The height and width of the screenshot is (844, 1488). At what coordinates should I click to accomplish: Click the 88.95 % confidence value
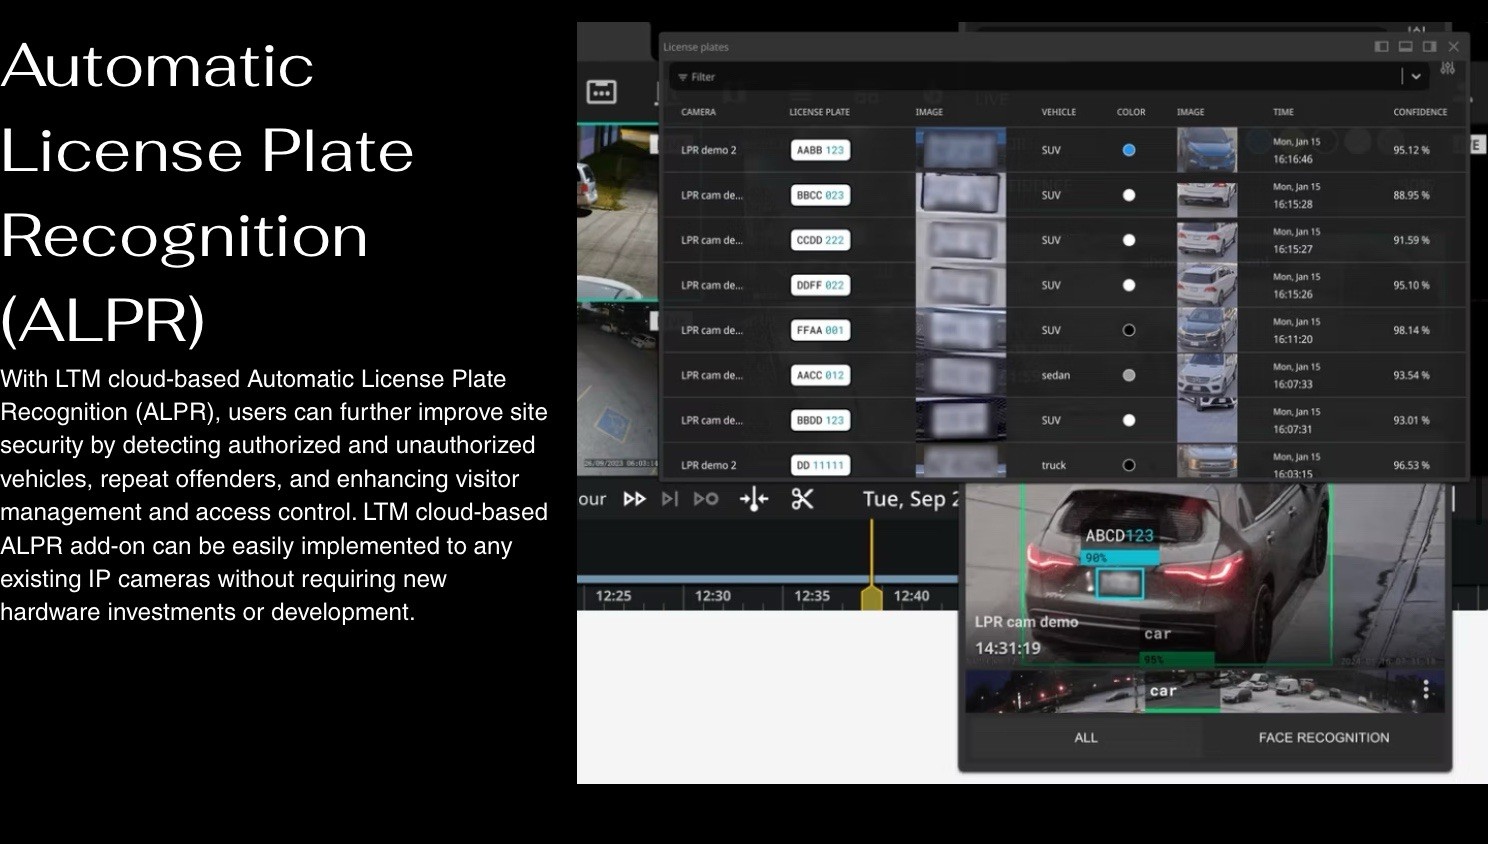tap(1411, 195)
